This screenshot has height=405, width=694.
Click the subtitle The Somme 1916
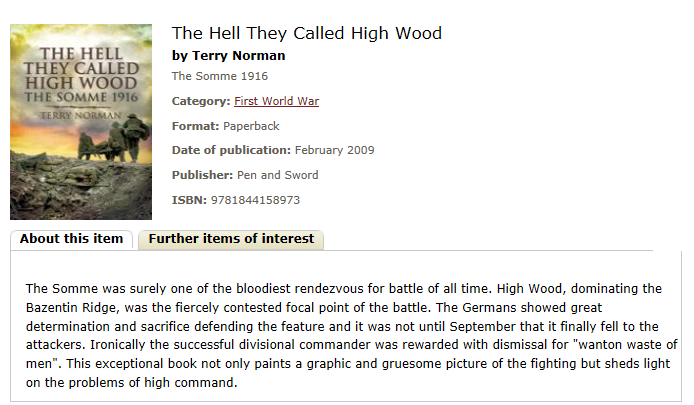click(220, 76)
